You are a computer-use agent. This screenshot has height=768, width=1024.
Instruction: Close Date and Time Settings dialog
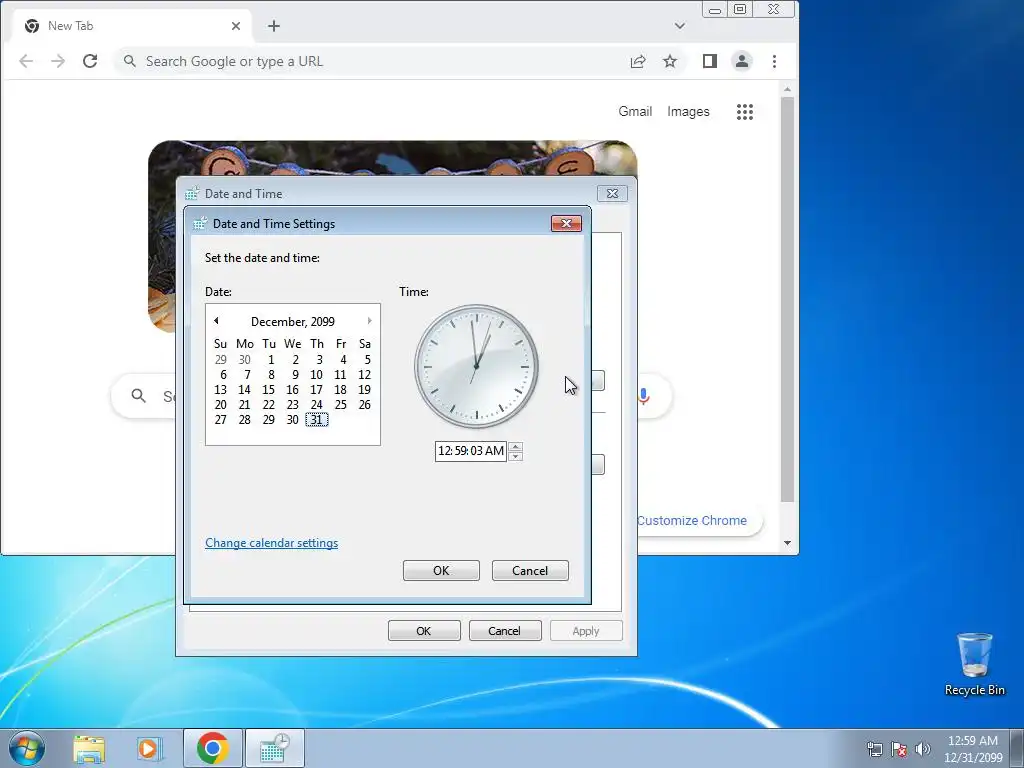(566, 223)
